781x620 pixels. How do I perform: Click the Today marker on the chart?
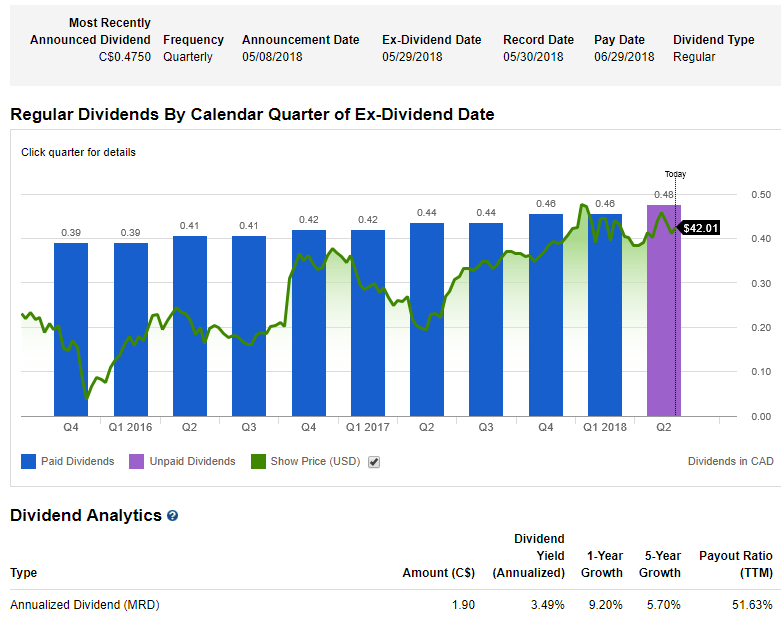[x=676, y=174]
